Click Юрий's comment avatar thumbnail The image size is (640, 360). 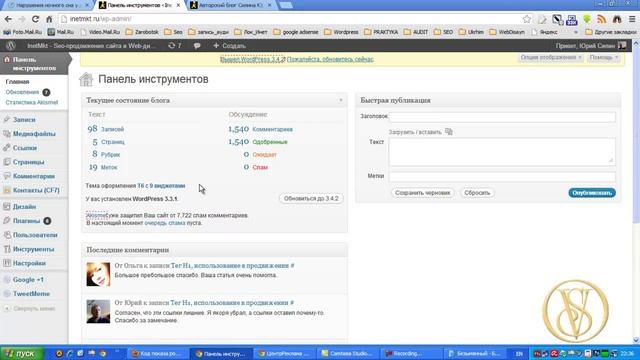click(98, 311)
